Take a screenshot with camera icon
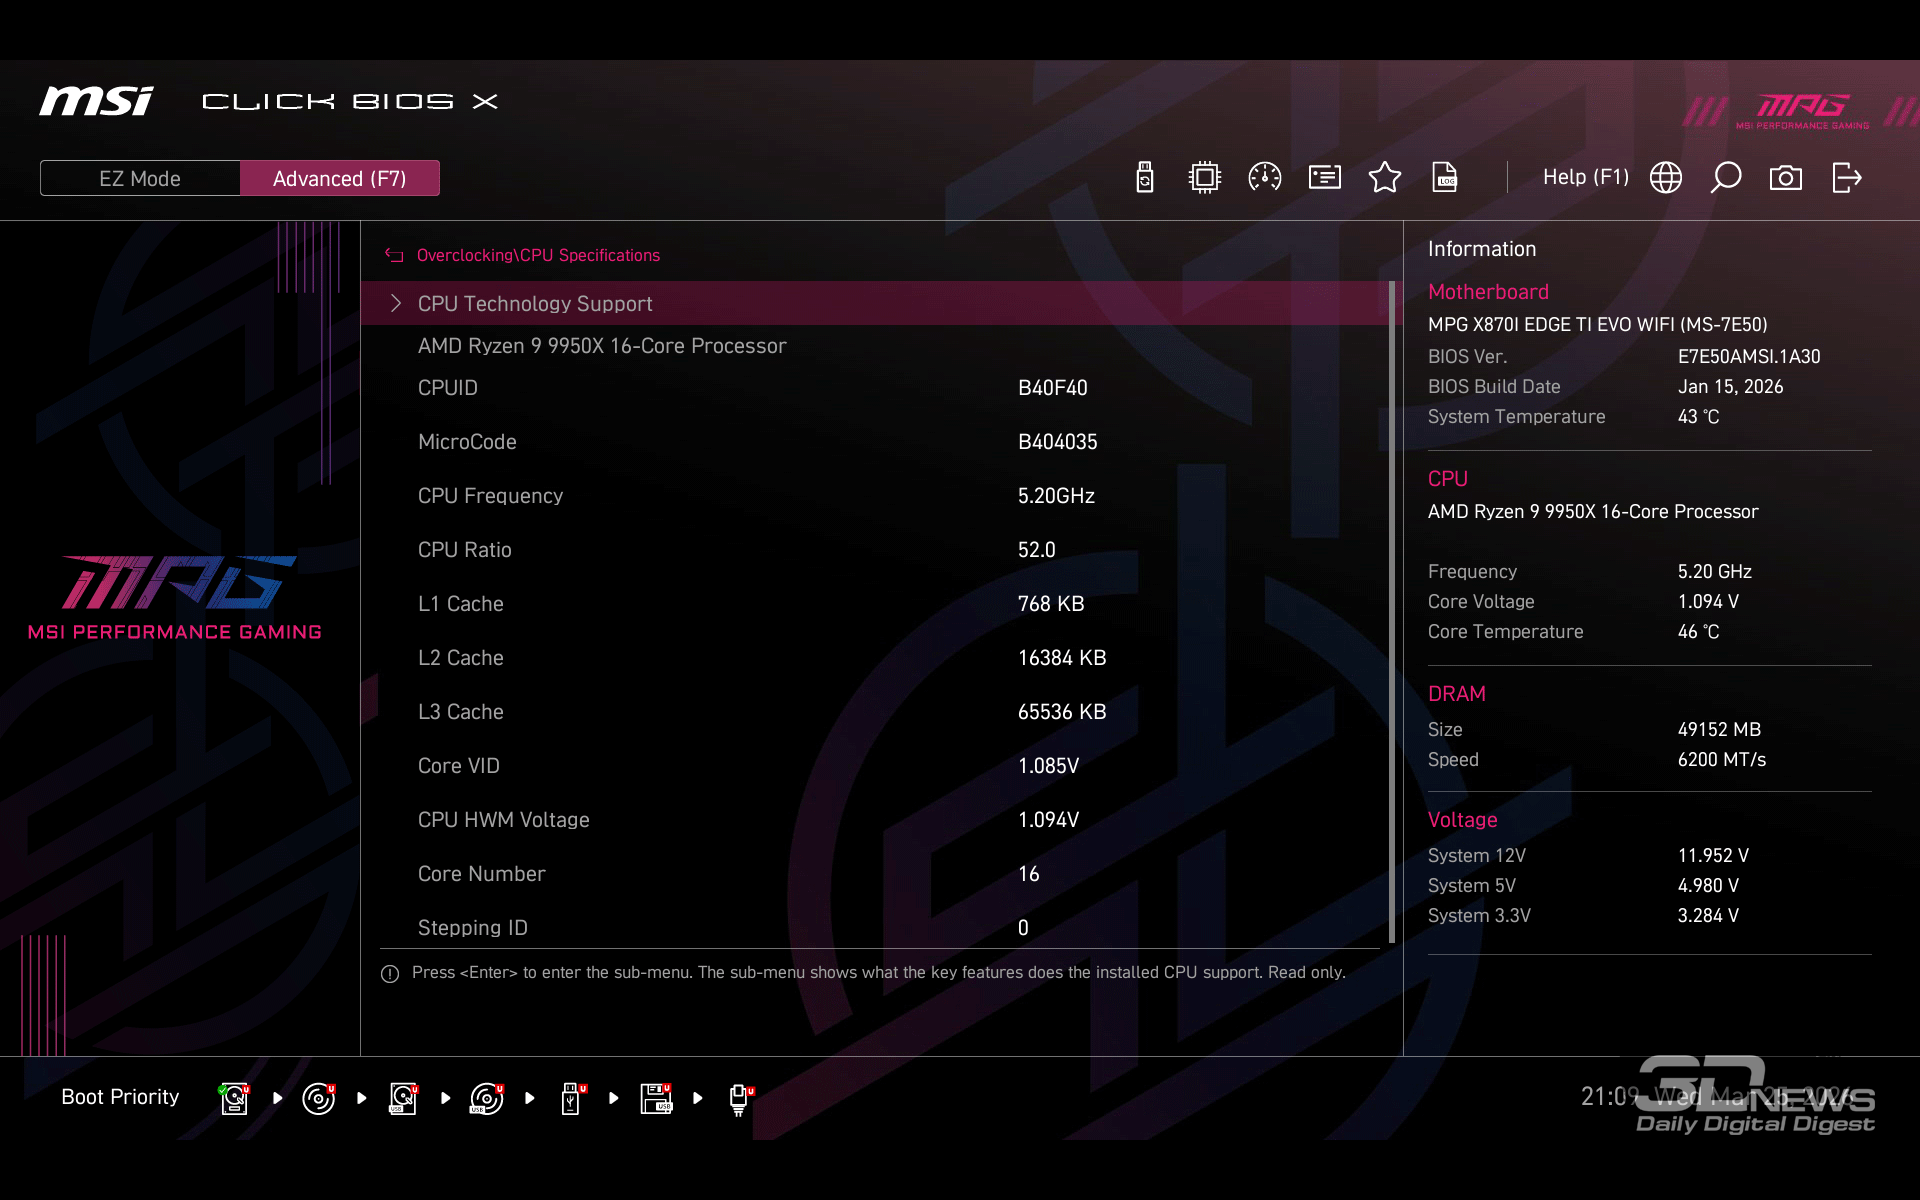1920x1200 pixels. click(x=1786, y=178)
